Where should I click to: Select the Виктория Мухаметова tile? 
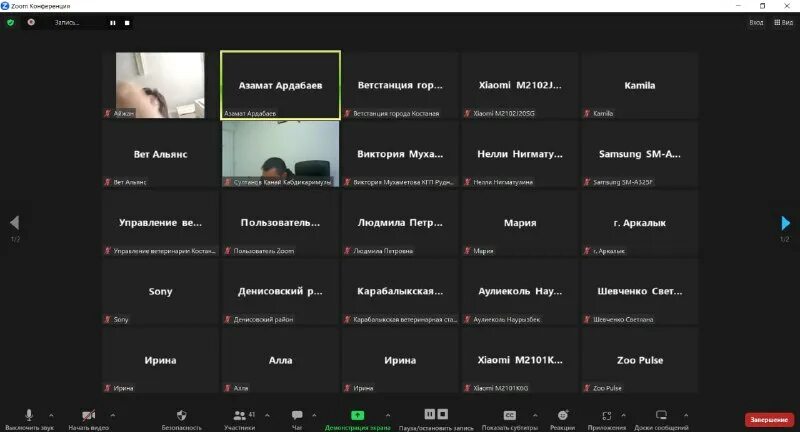coord(400,154)
